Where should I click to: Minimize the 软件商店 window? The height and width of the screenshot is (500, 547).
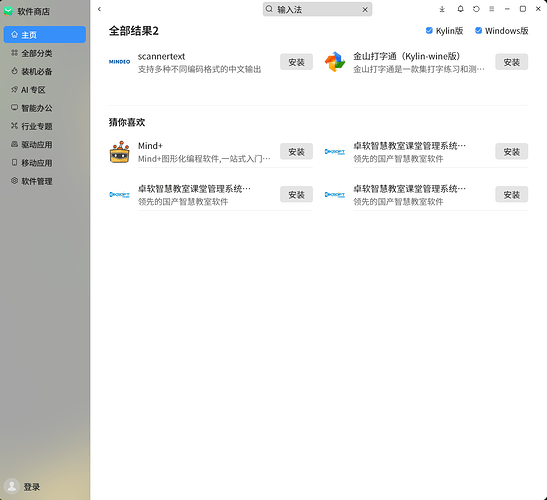pyautogui.click(x=507, y=9)
